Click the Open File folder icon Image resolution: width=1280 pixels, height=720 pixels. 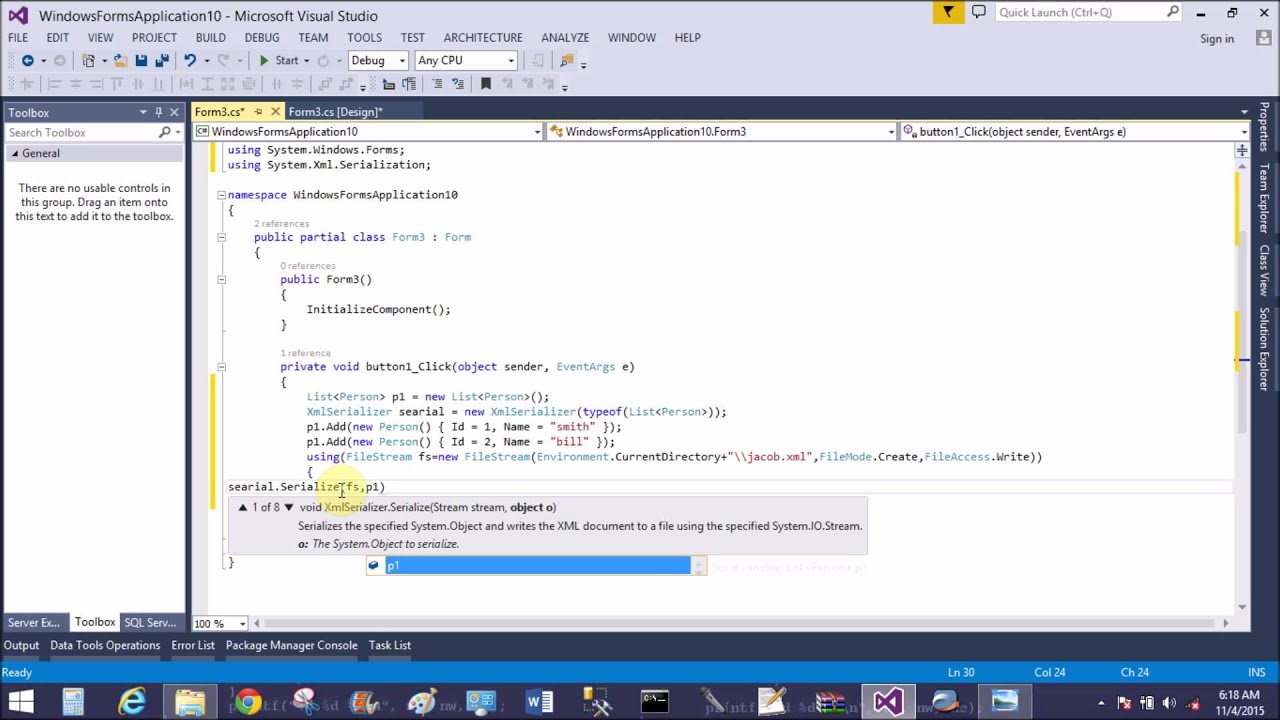pos(119,61)
